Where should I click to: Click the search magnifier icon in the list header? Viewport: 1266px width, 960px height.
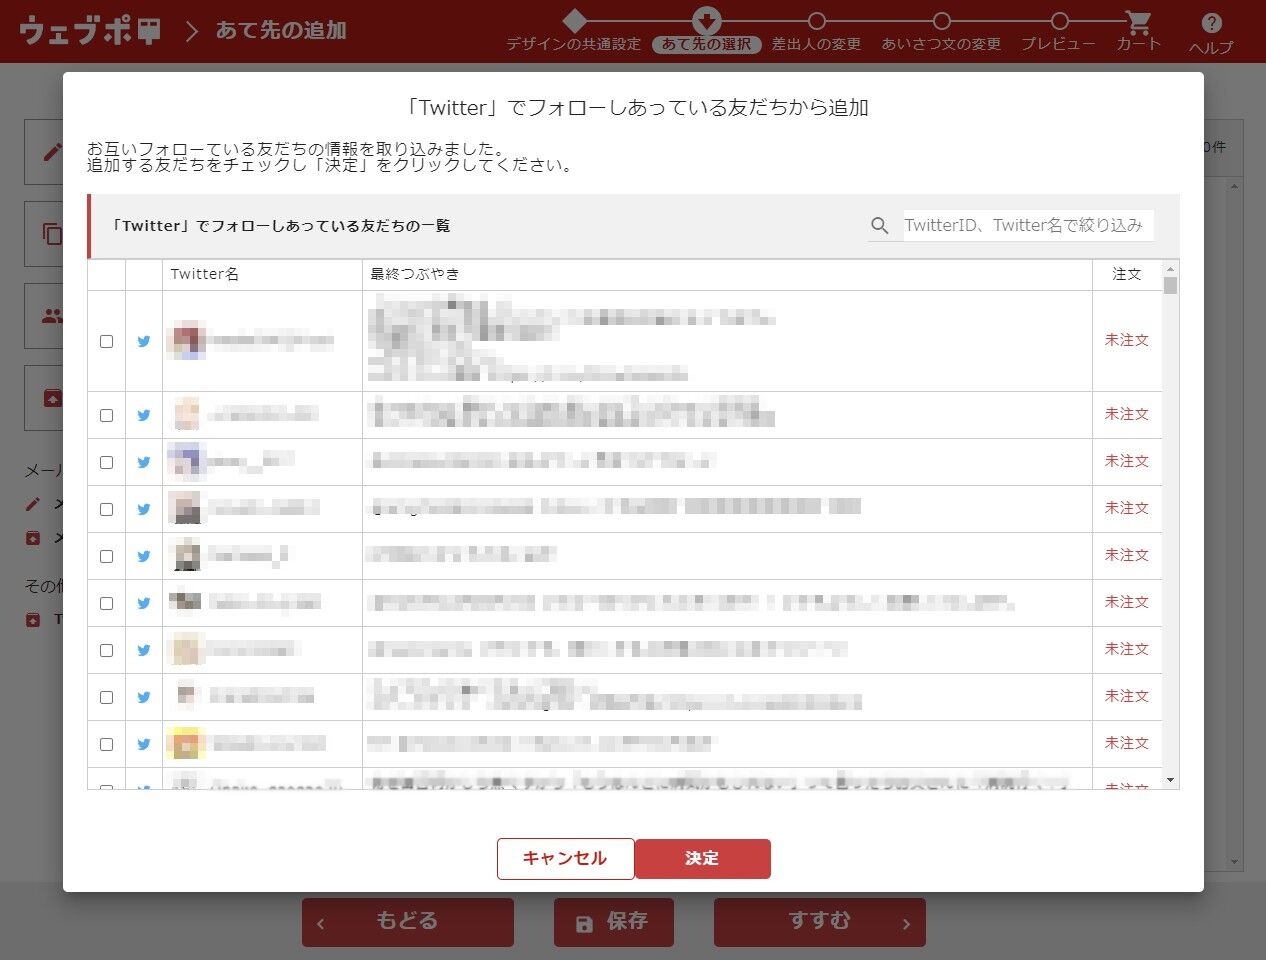(880, 226)
